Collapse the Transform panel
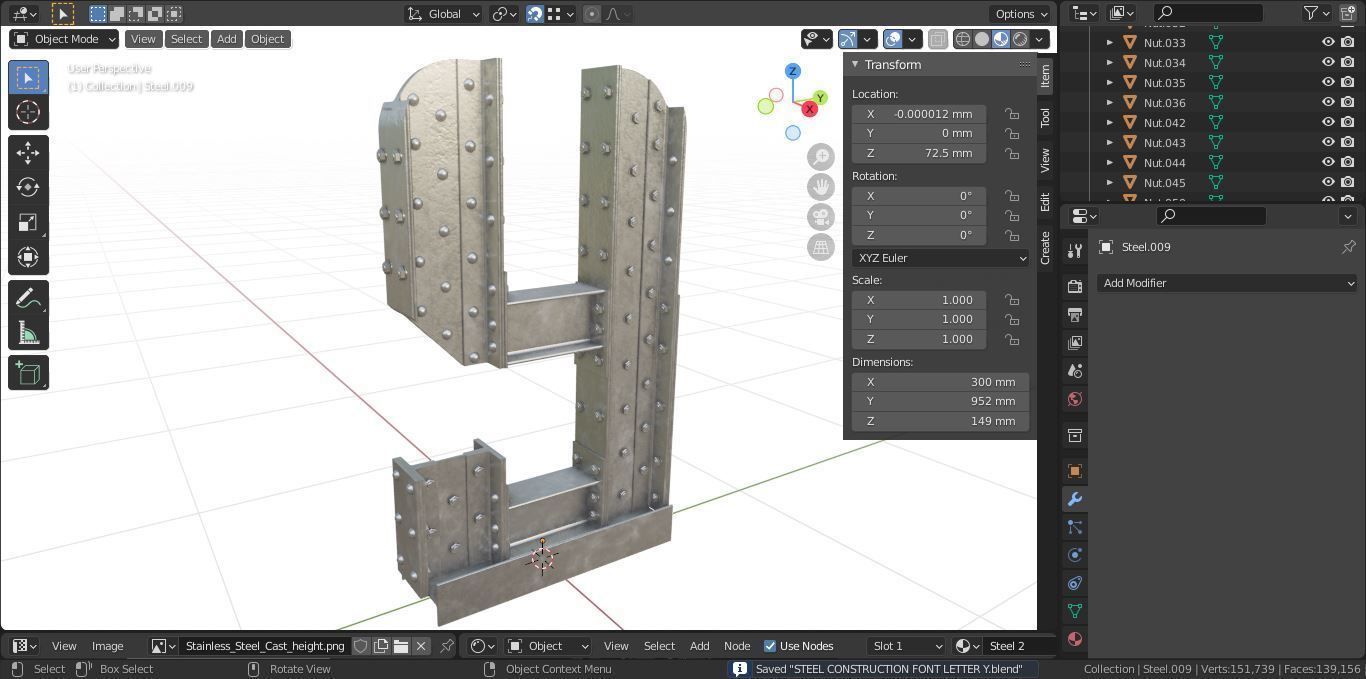This screenshot has width=1366, height=679. (855, 64)
